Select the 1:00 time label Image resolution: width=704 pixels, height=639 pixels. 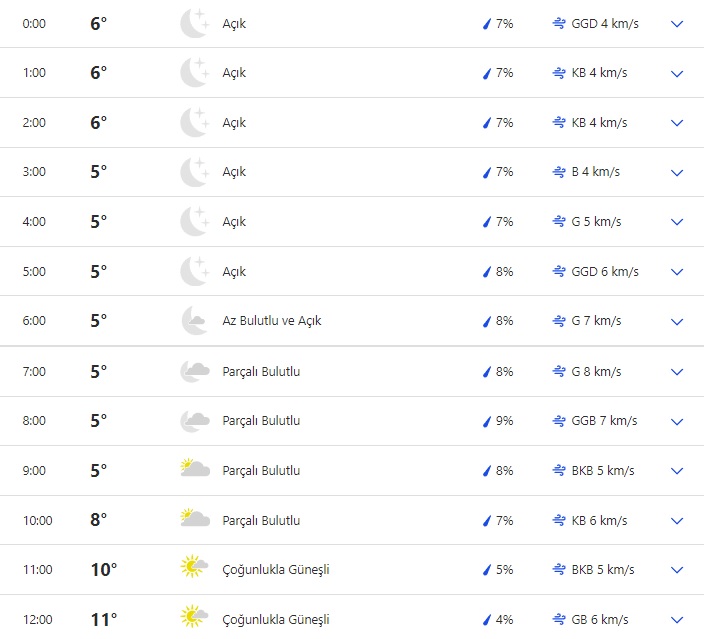coord(35,73)
